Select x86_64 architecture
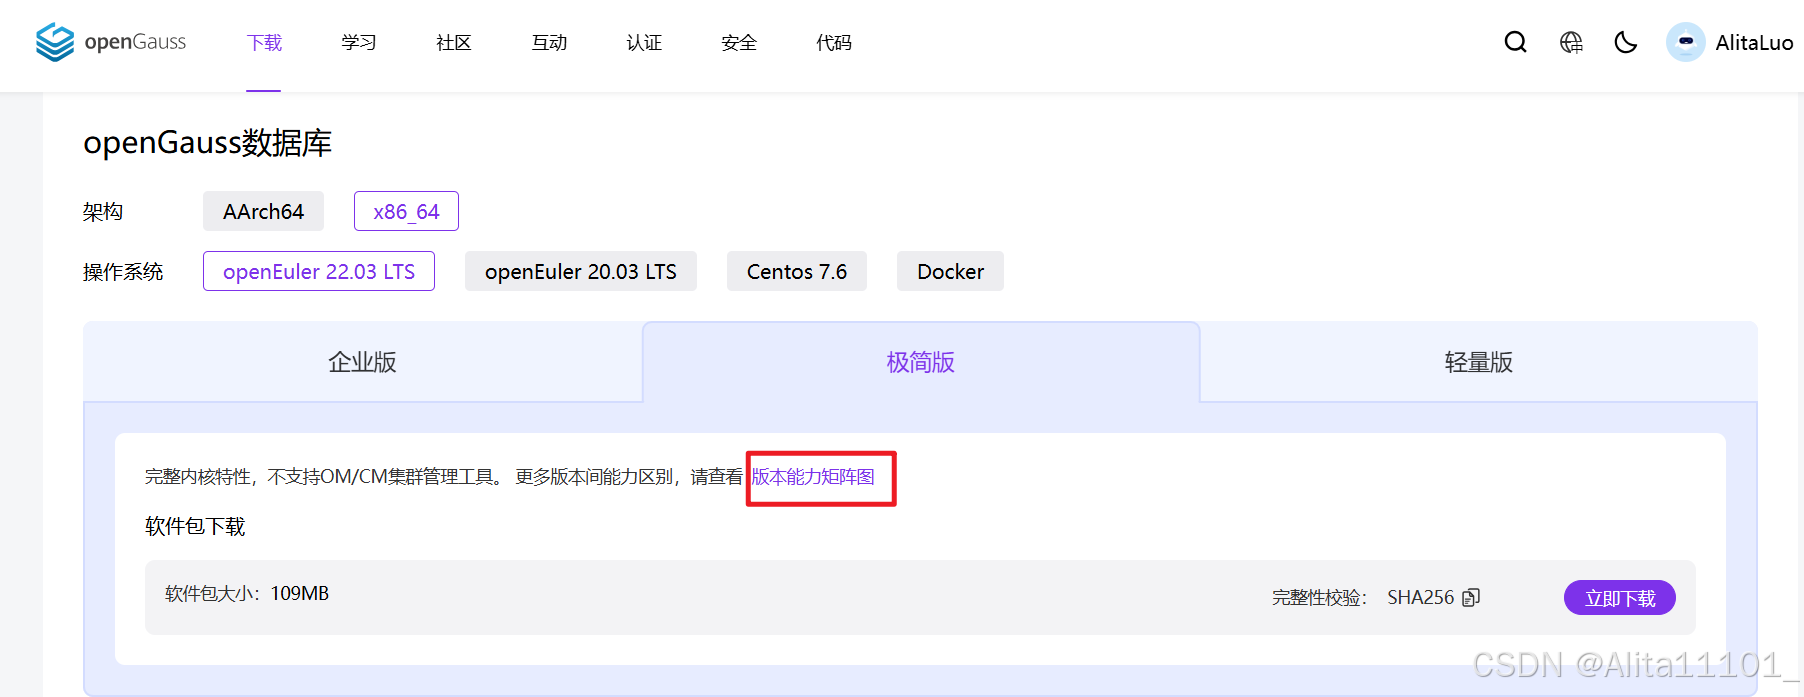Viewport: 1804px width, 697px height. coord(406,211)
